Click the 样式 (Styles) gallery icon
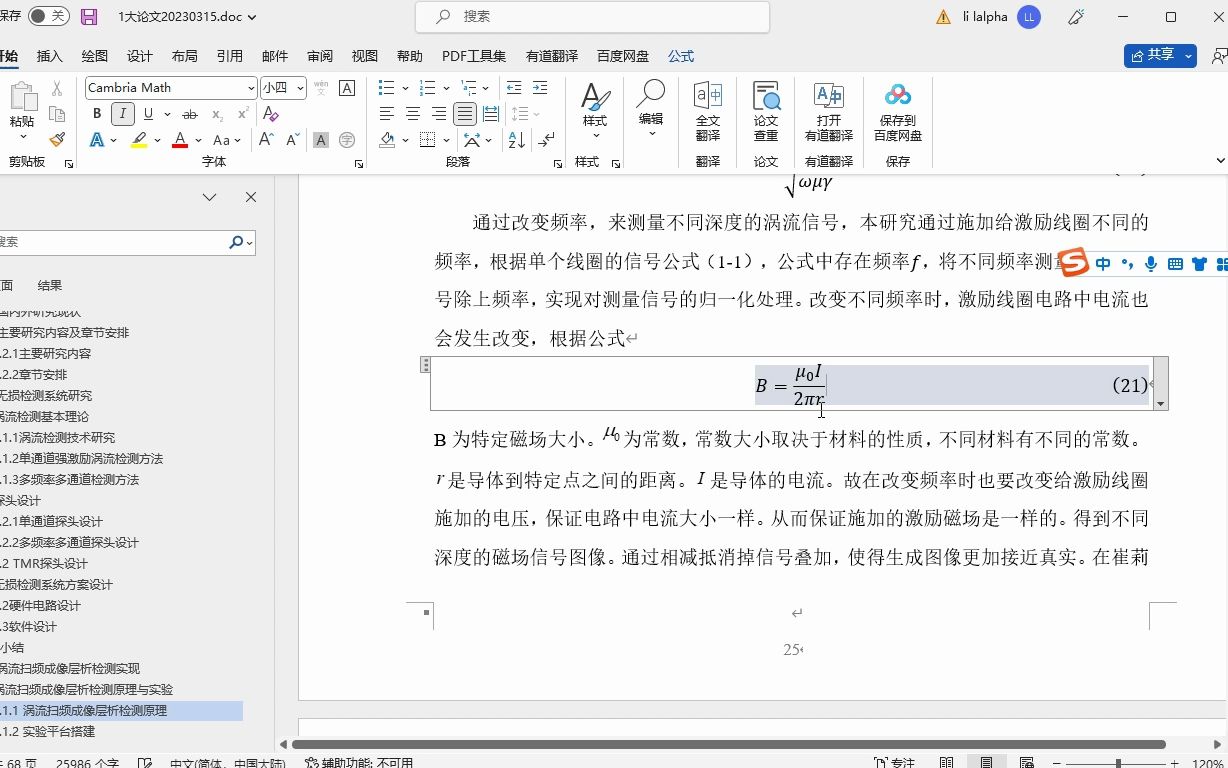Image resolution: width=1228 pixels, height=768 pixels. click(x=595, y=110)
